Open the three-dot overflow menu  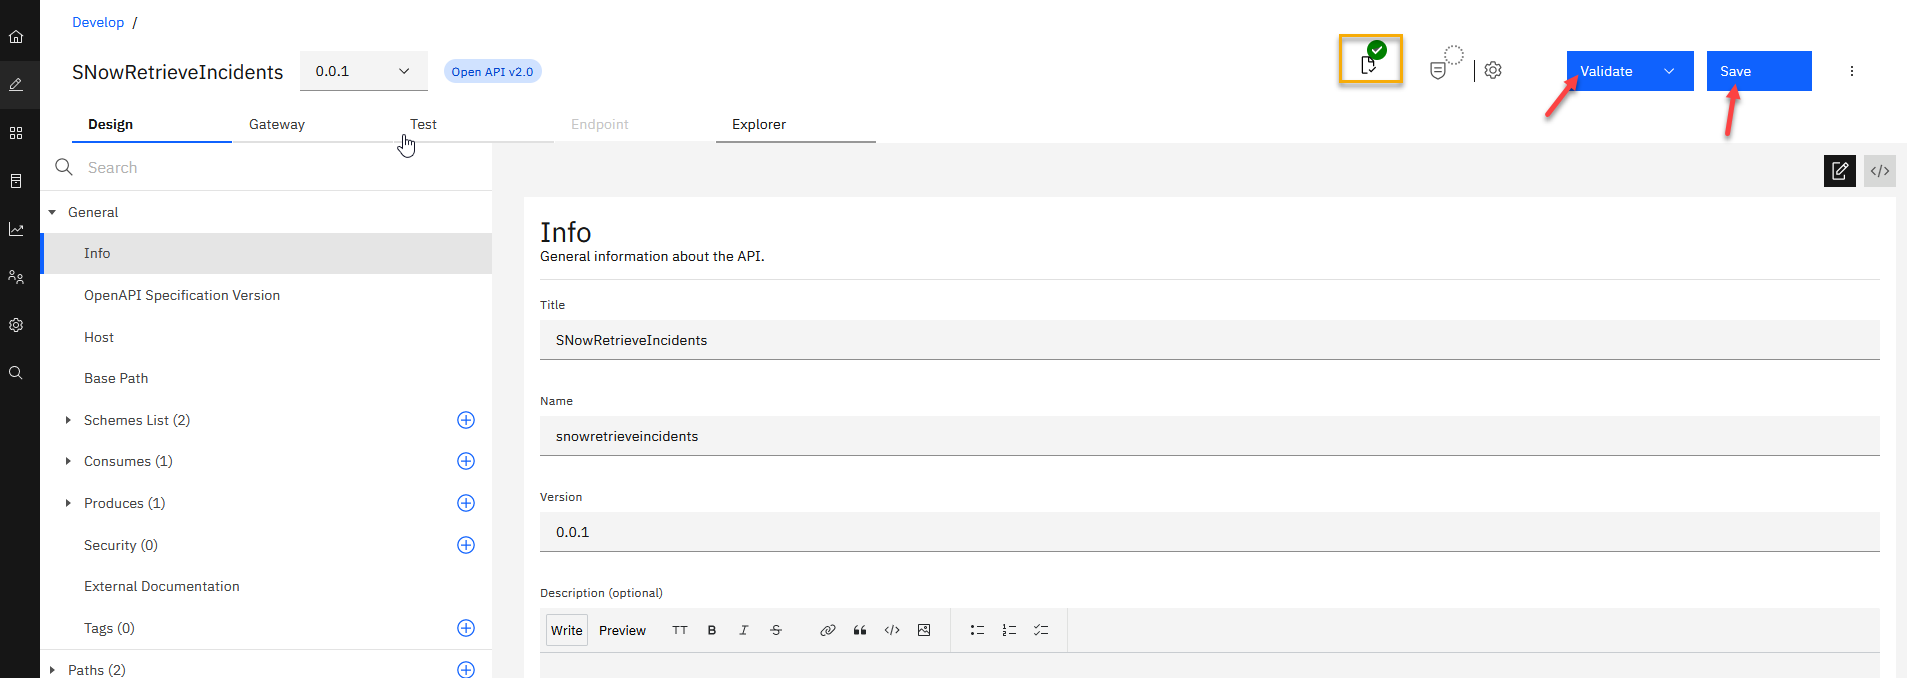tap(1851, 71)
